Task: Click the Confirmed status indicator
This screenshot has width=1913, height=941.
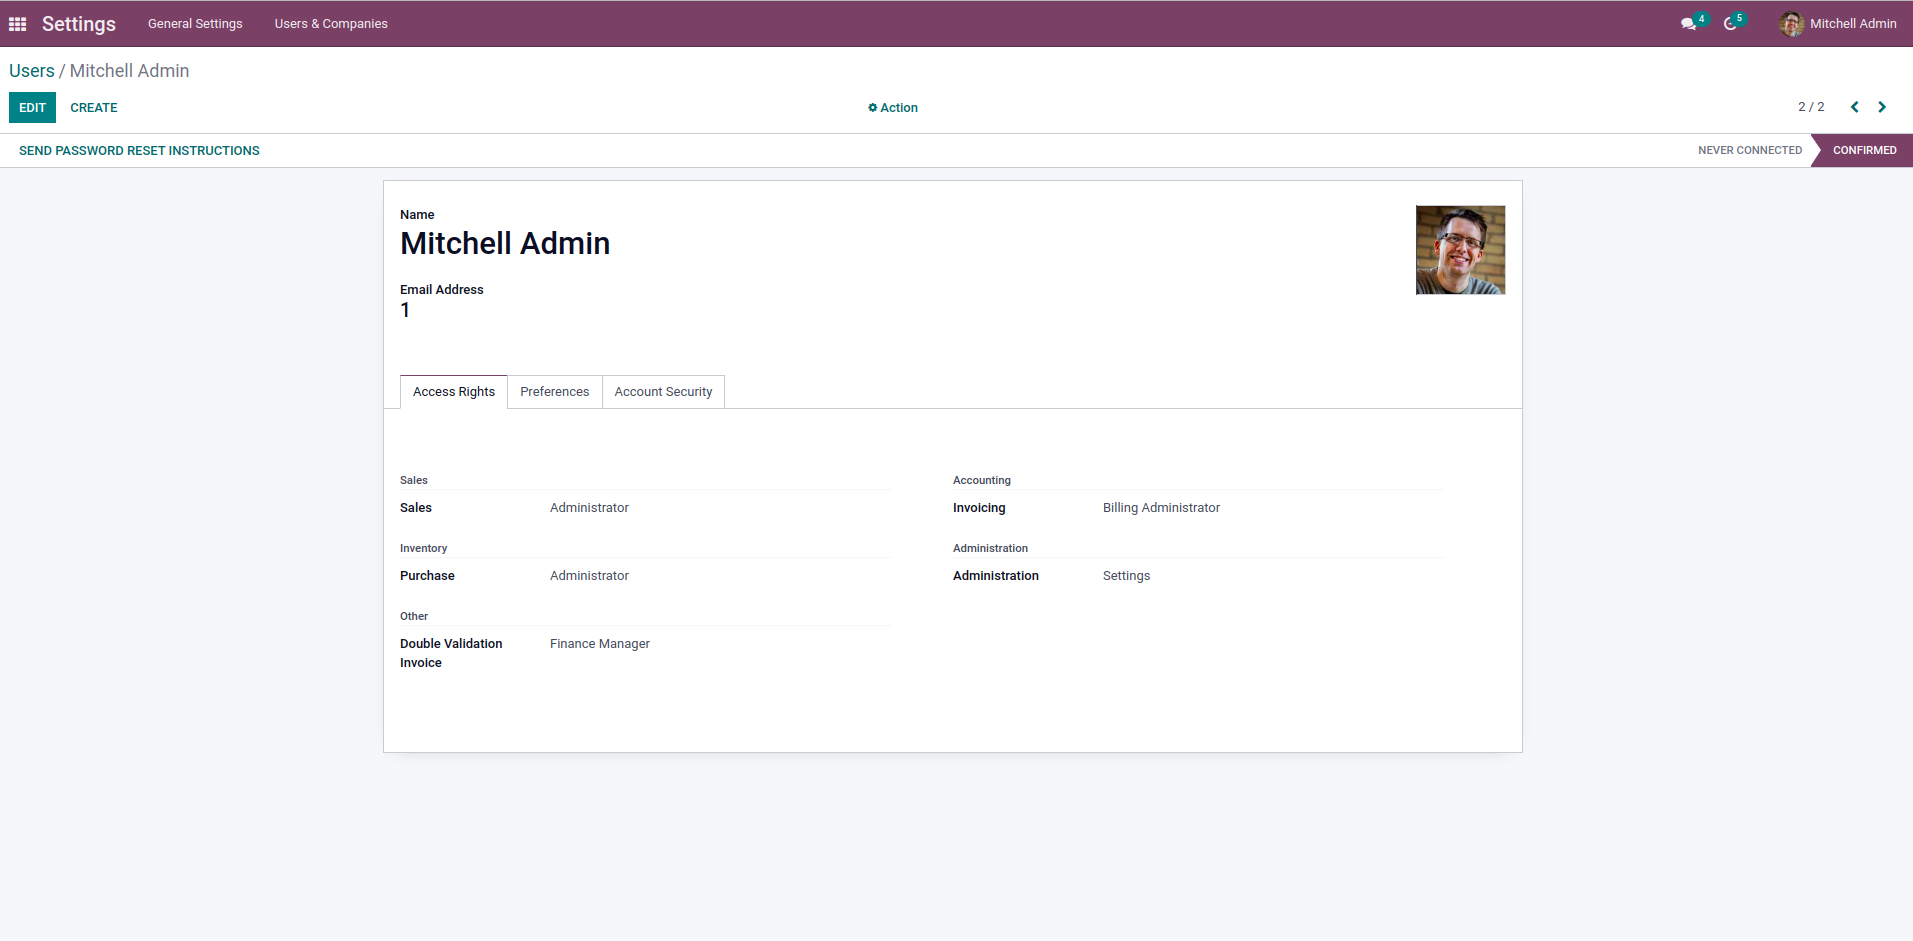Action: coord(1864,151)
